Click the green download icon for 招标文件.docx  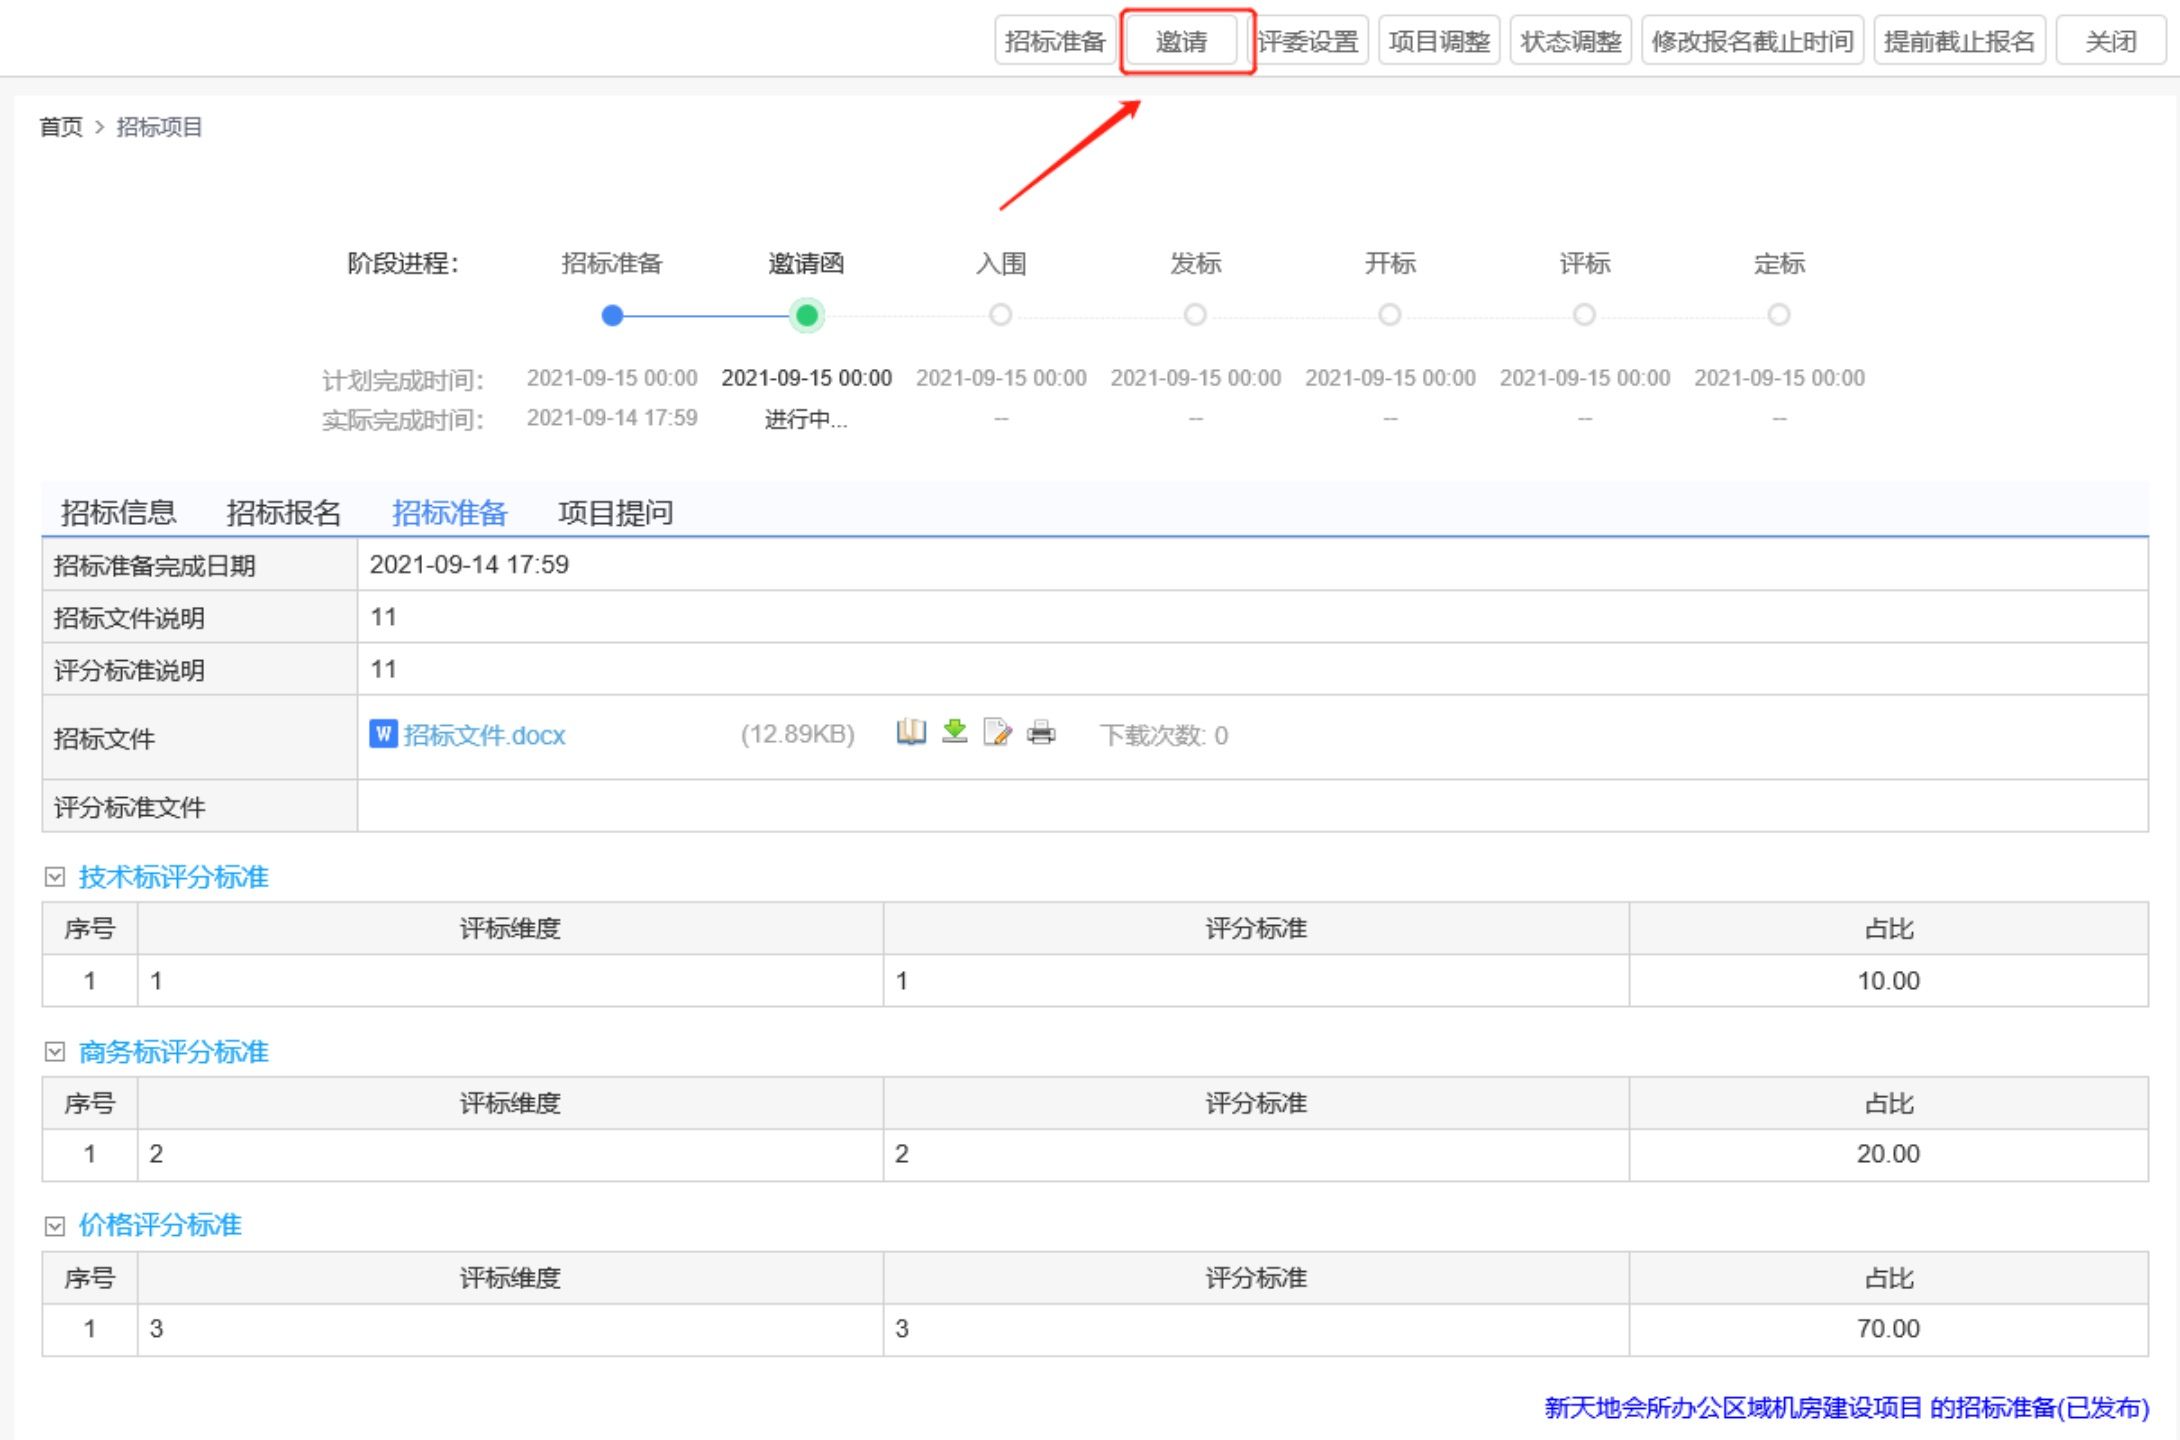955,732
